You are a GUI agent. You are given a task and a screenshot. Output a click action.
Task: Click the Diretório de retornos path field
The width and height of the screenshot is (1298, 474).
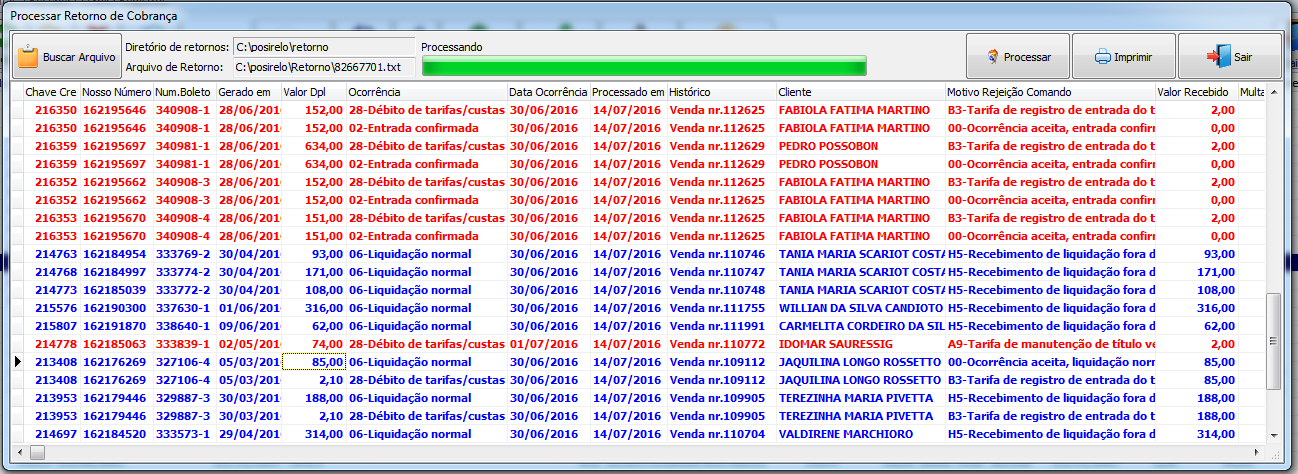pyautogui.click(x=323, y=47)
